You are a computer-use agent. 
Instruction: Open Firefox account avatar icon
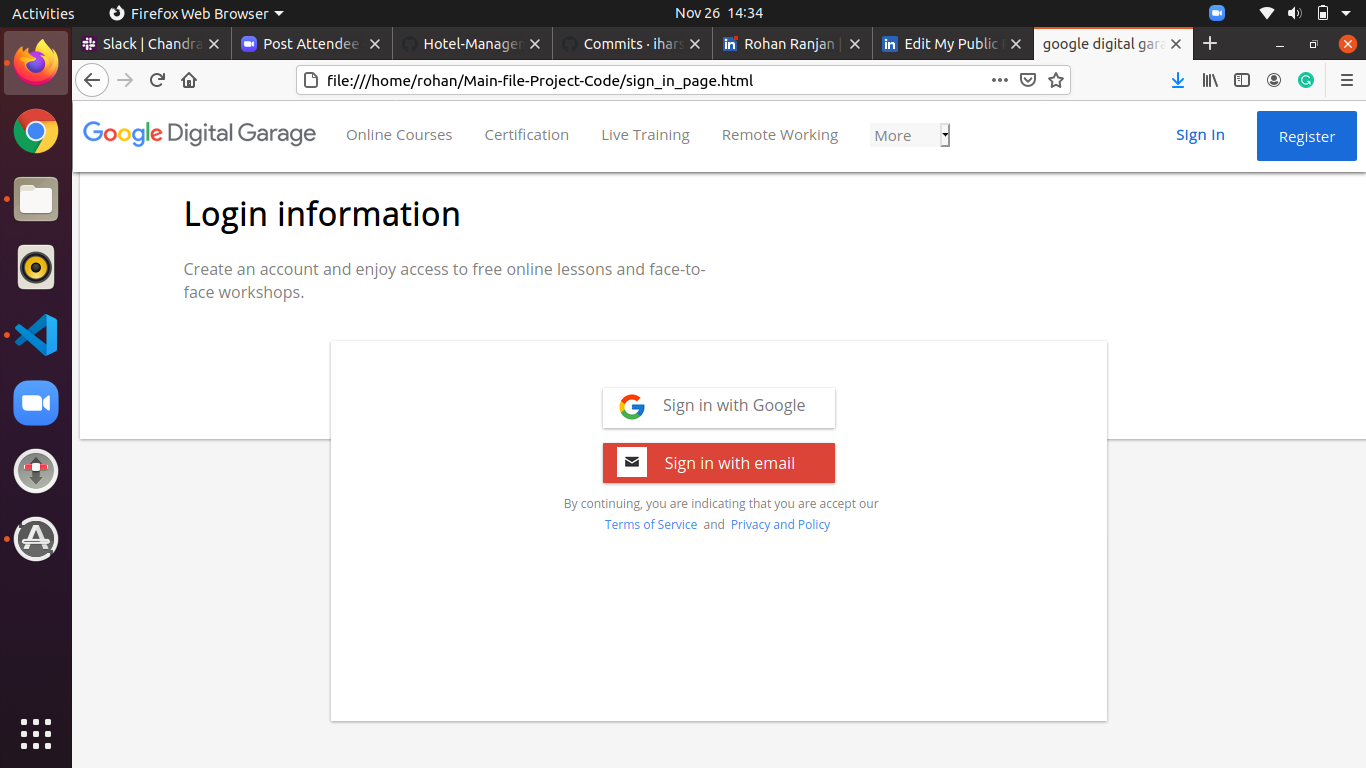1274,80
